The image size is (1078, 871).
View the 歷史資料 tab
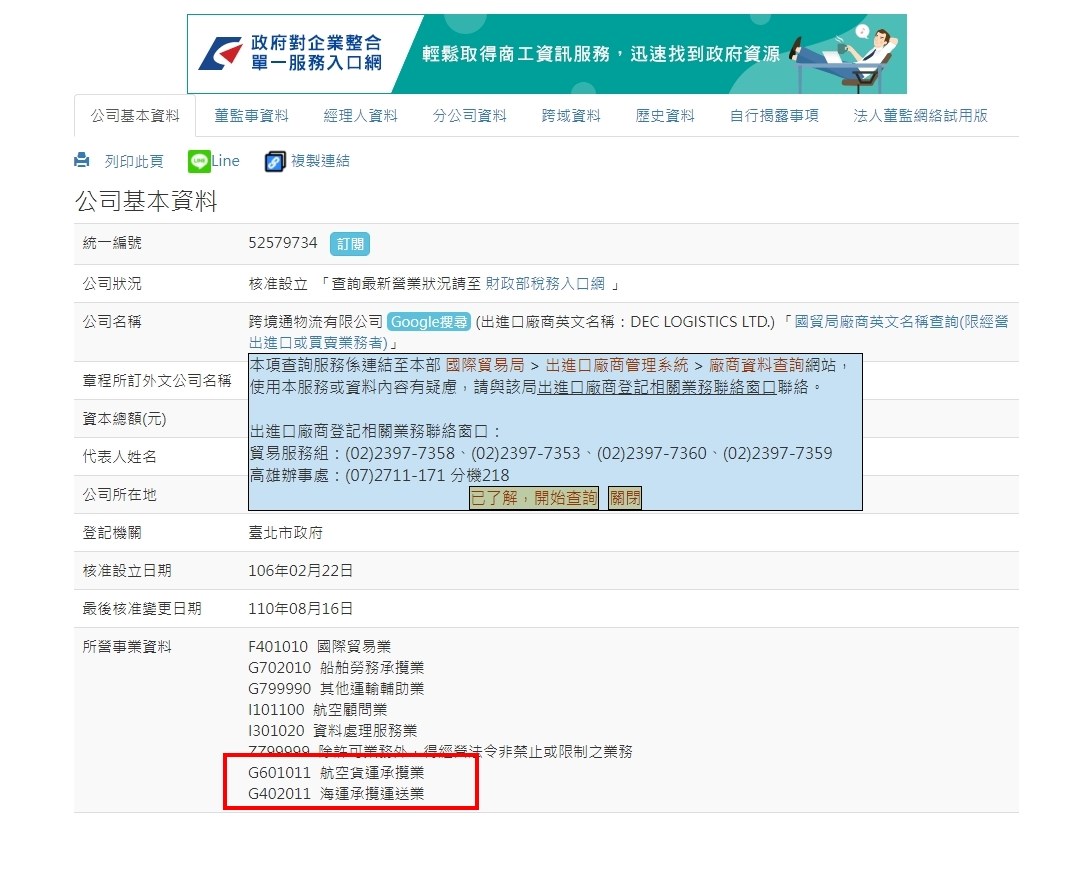pos(665,116)
